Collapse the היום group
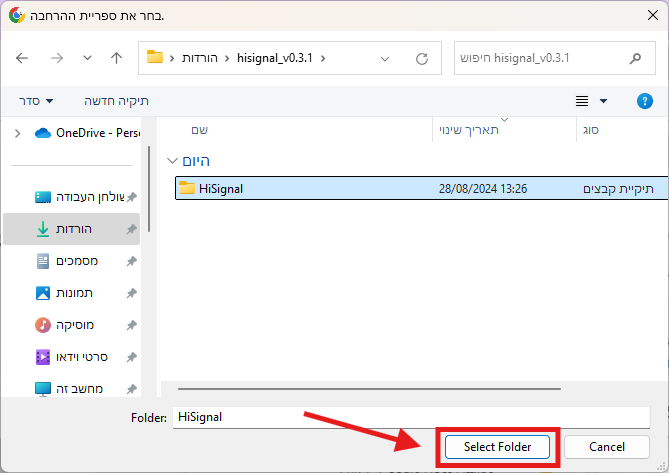Image resolution: width=669 pixels, height=473 pixels. pos(174,160)
